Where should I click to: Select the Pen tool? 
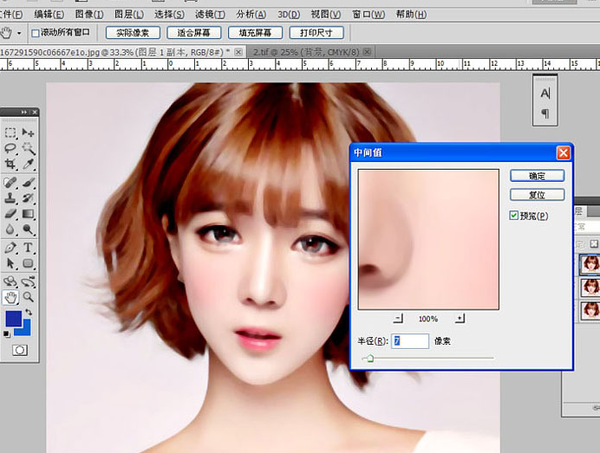[10, 247]
